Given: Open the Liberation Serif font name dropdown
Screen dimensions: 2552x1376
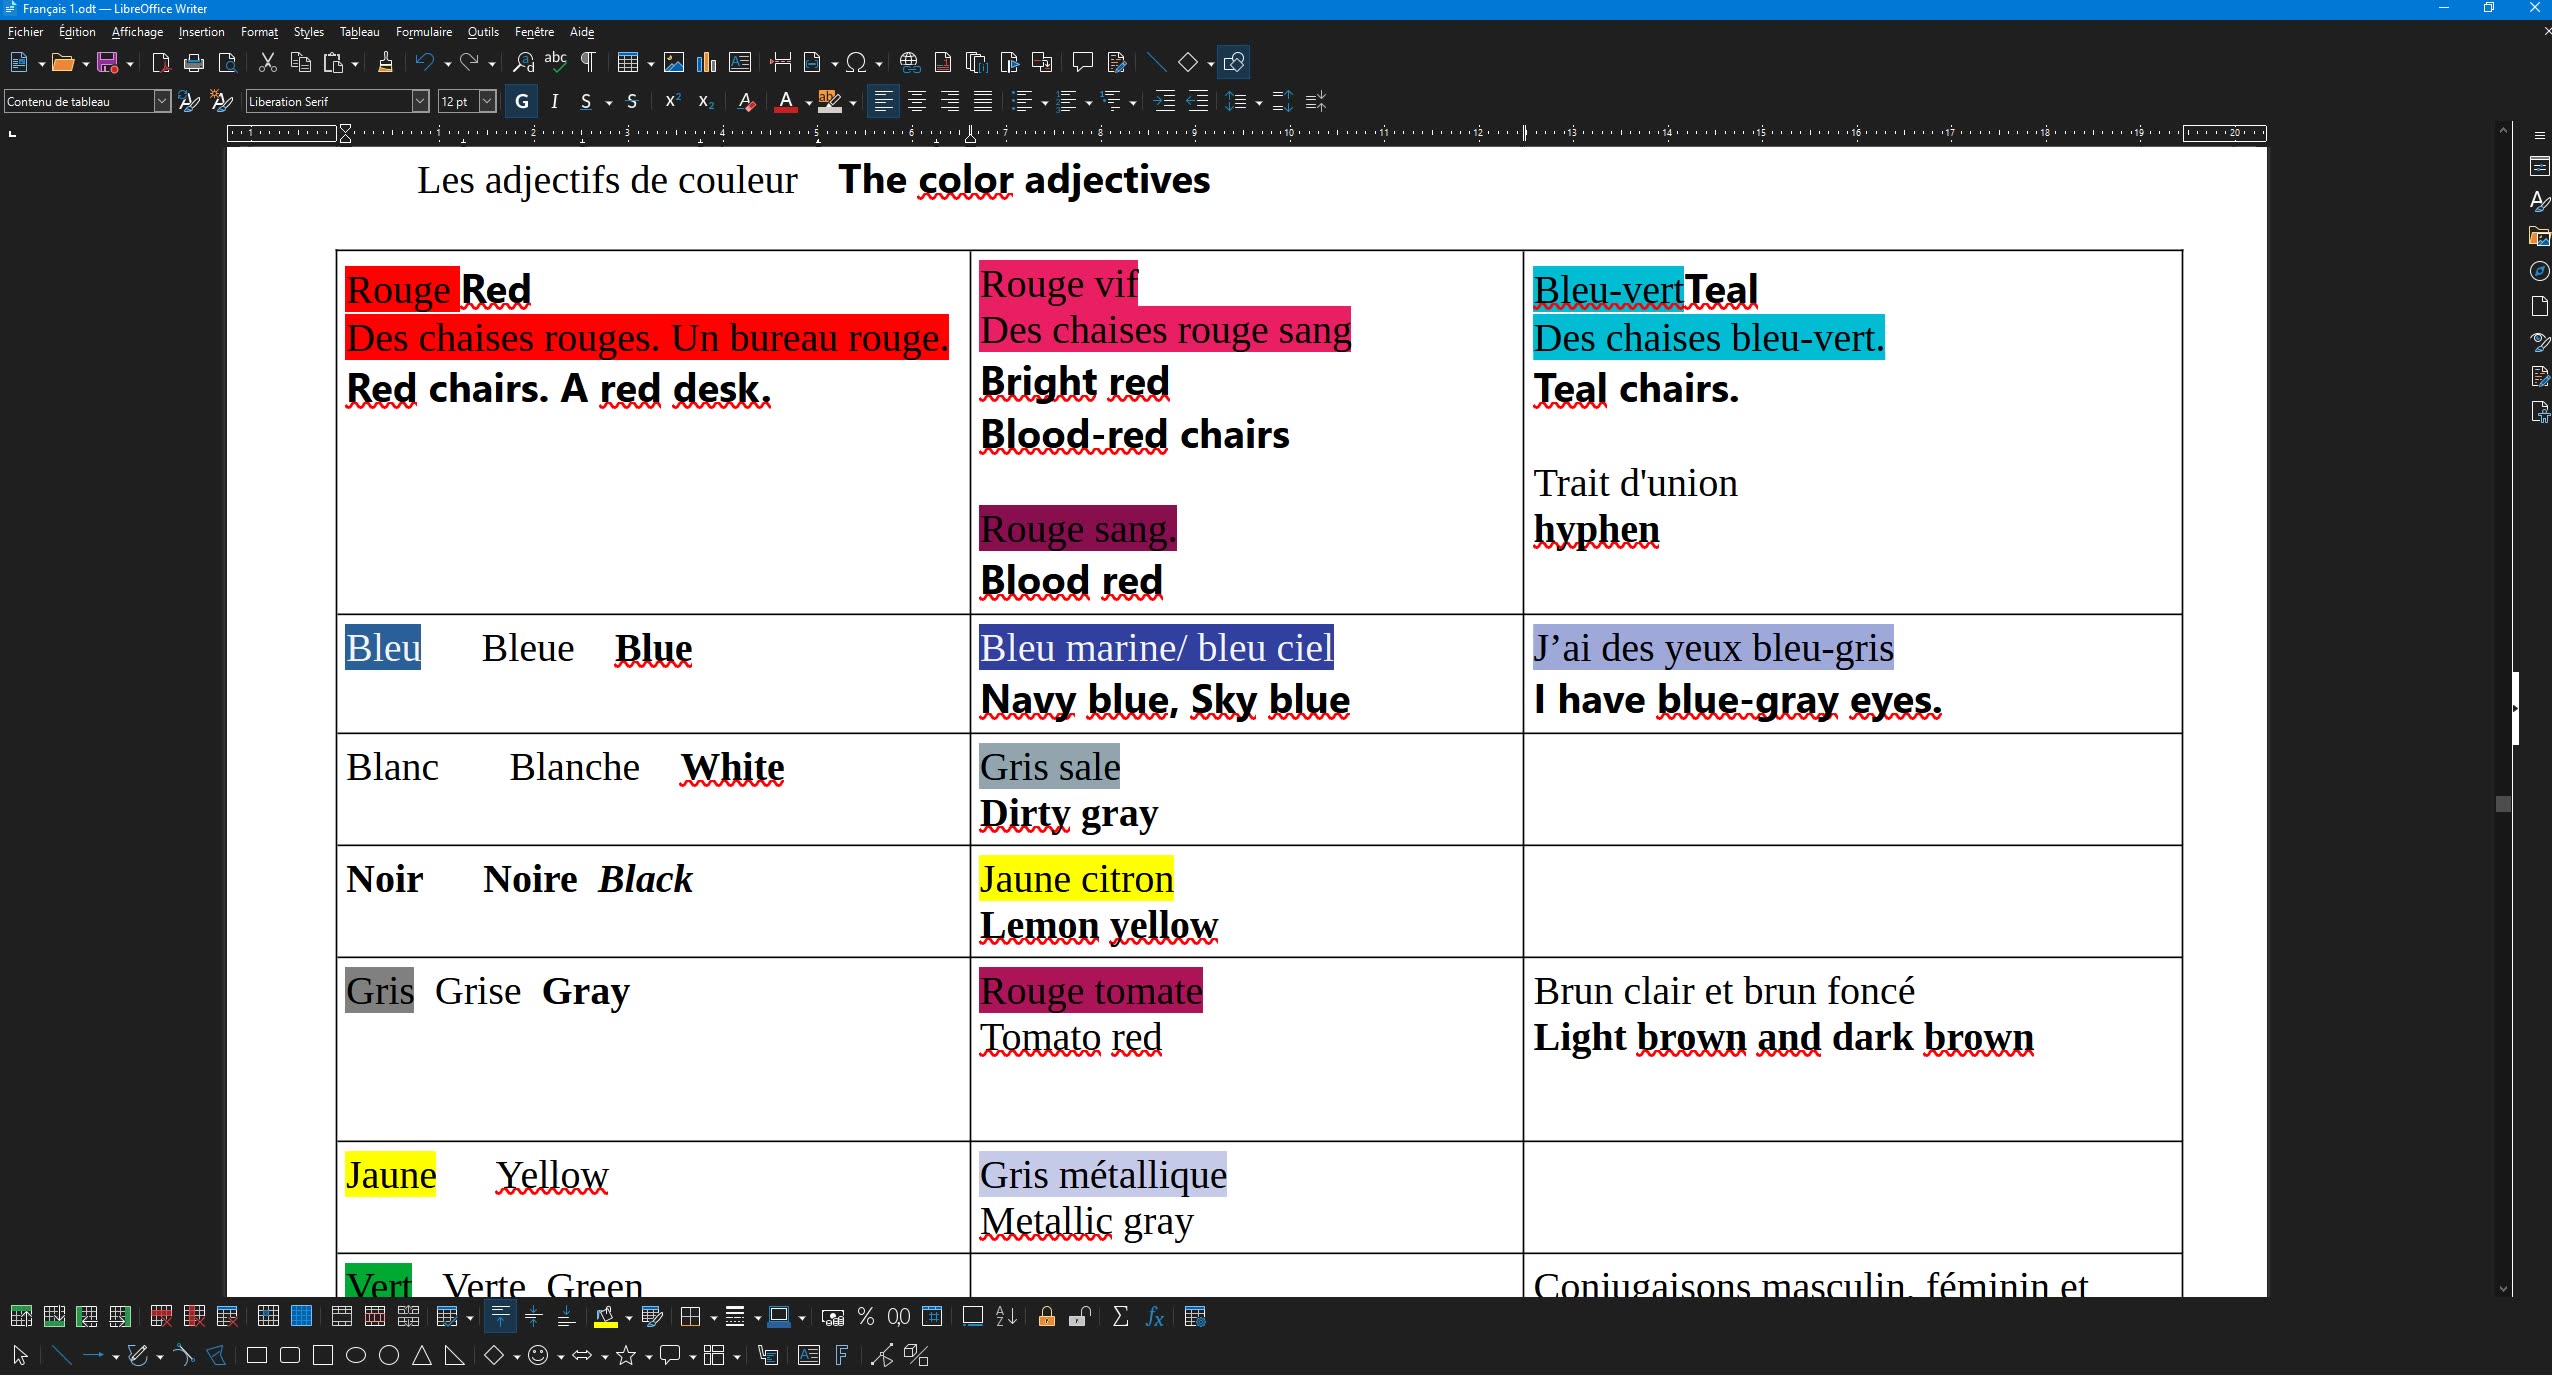Looking at the screenshot, I should coord(420,101).
